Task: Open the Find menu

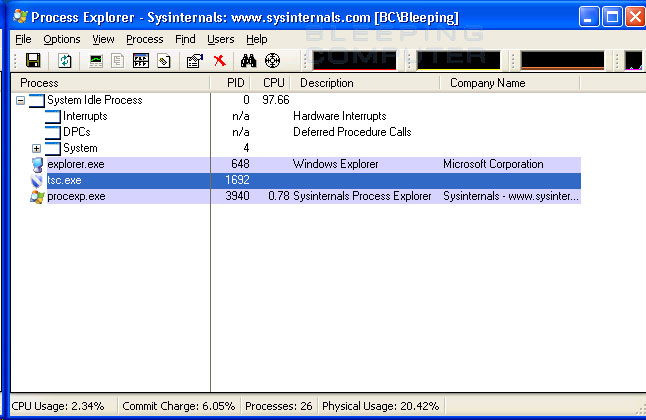Action: [185, 39]
